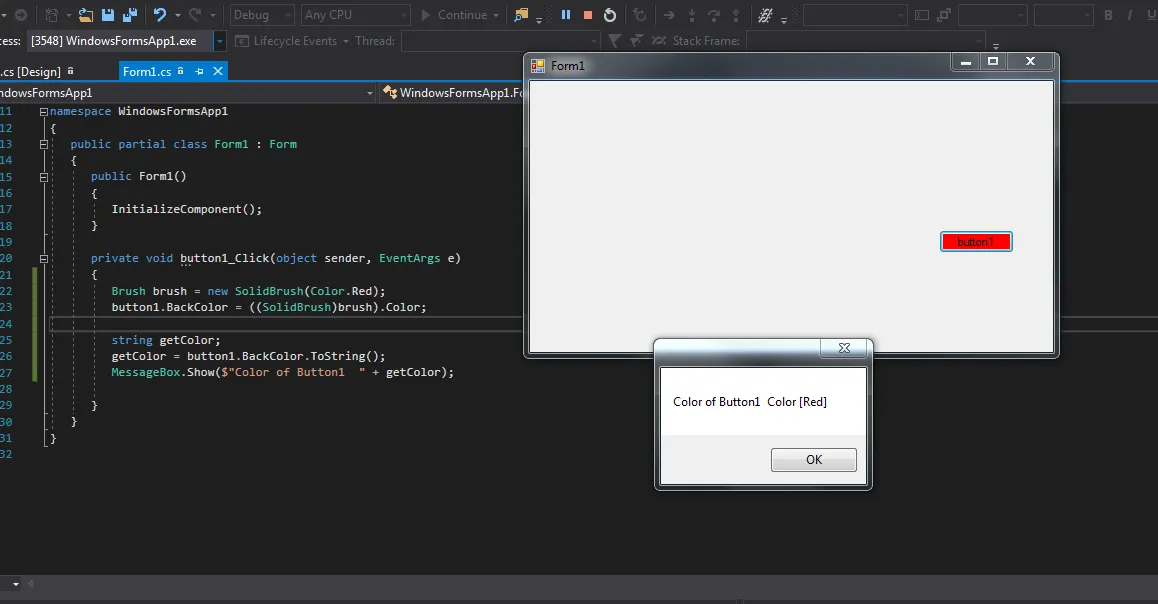Collapse the Form1 class outline region
This screenshot has width=1158, height=604.
coord(43,144)
